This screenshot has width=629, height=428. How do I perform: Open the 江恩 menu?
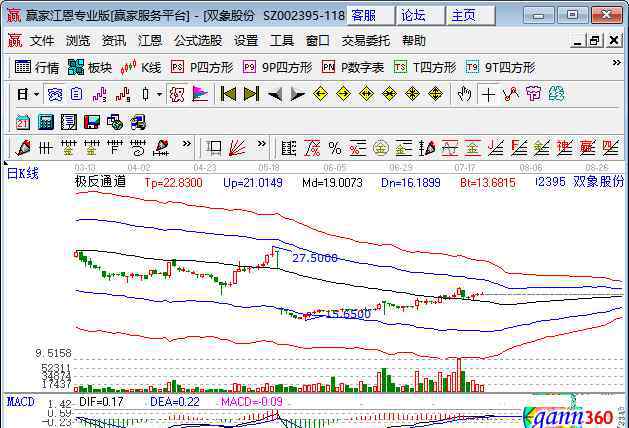pos(150,41)
